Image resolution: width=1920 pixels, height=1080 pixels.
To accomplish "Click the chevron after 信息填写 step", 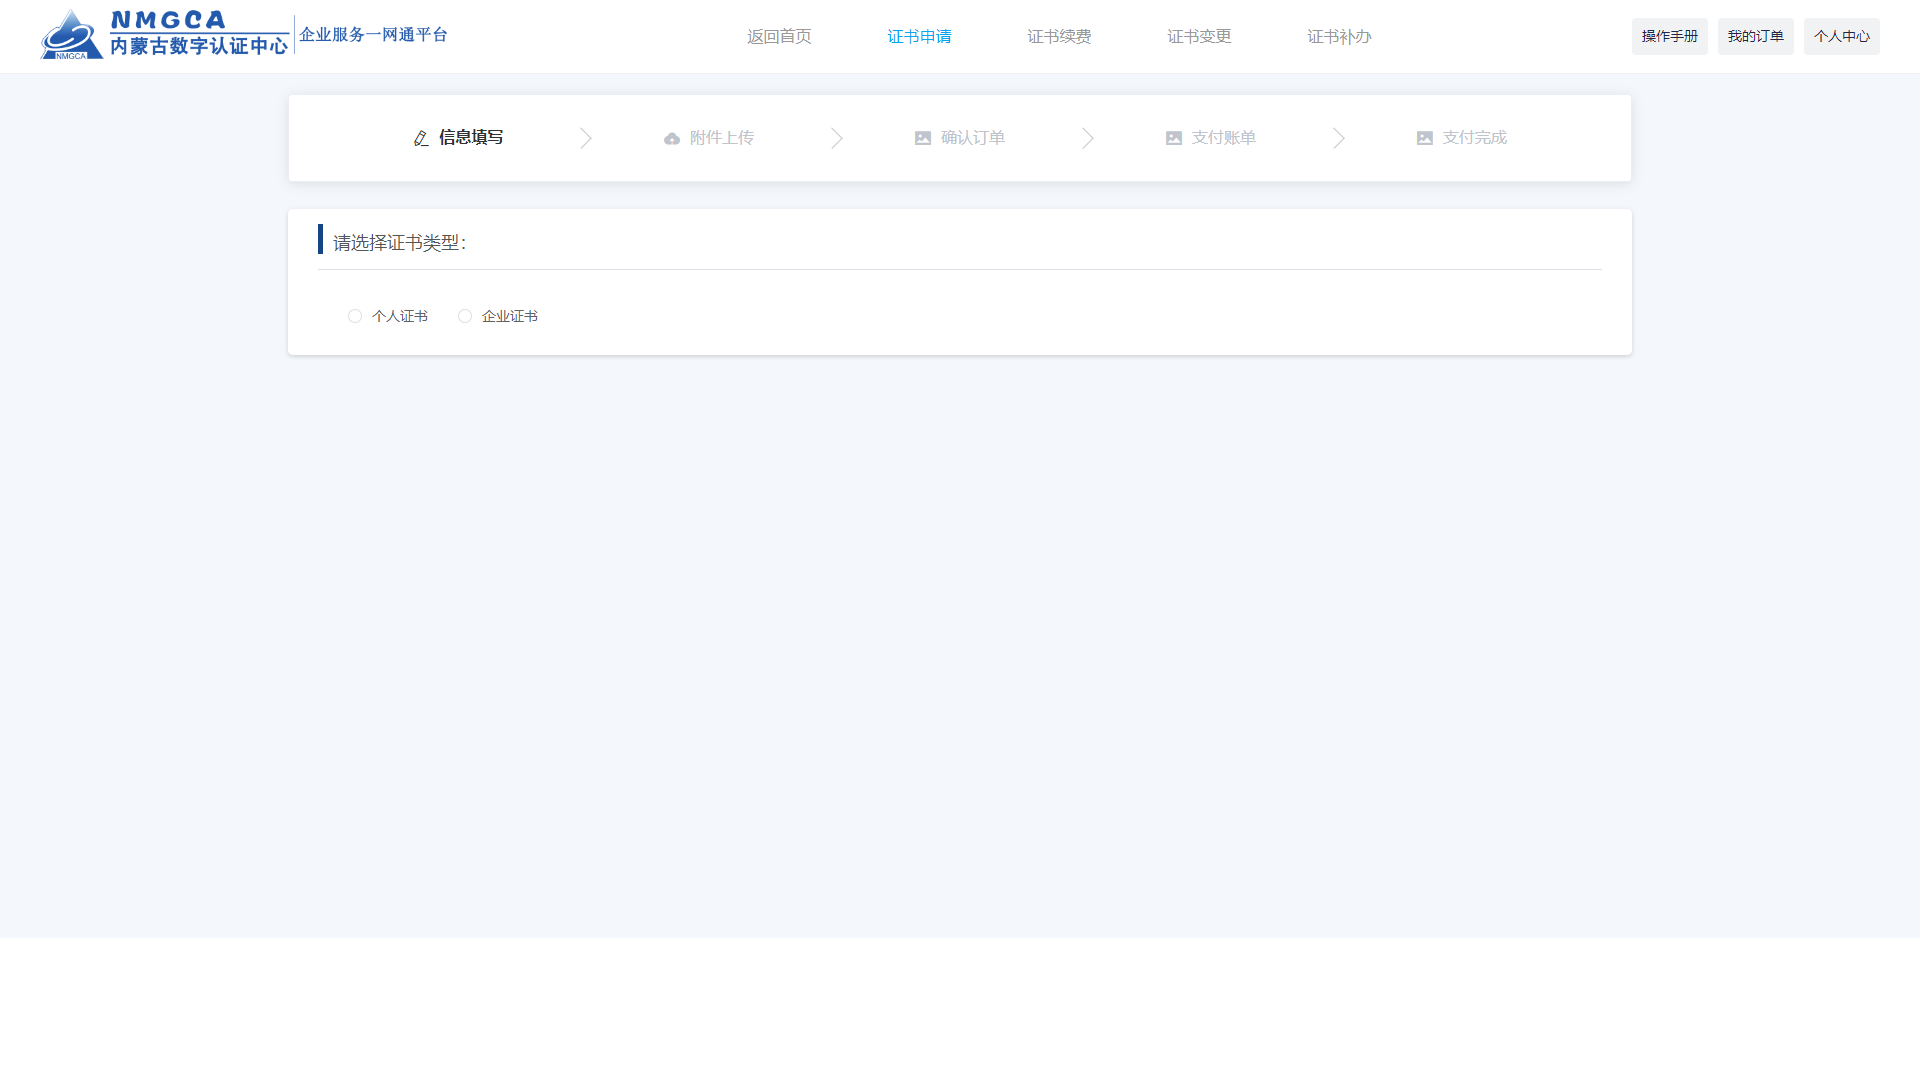I will [x=586, y=138].
